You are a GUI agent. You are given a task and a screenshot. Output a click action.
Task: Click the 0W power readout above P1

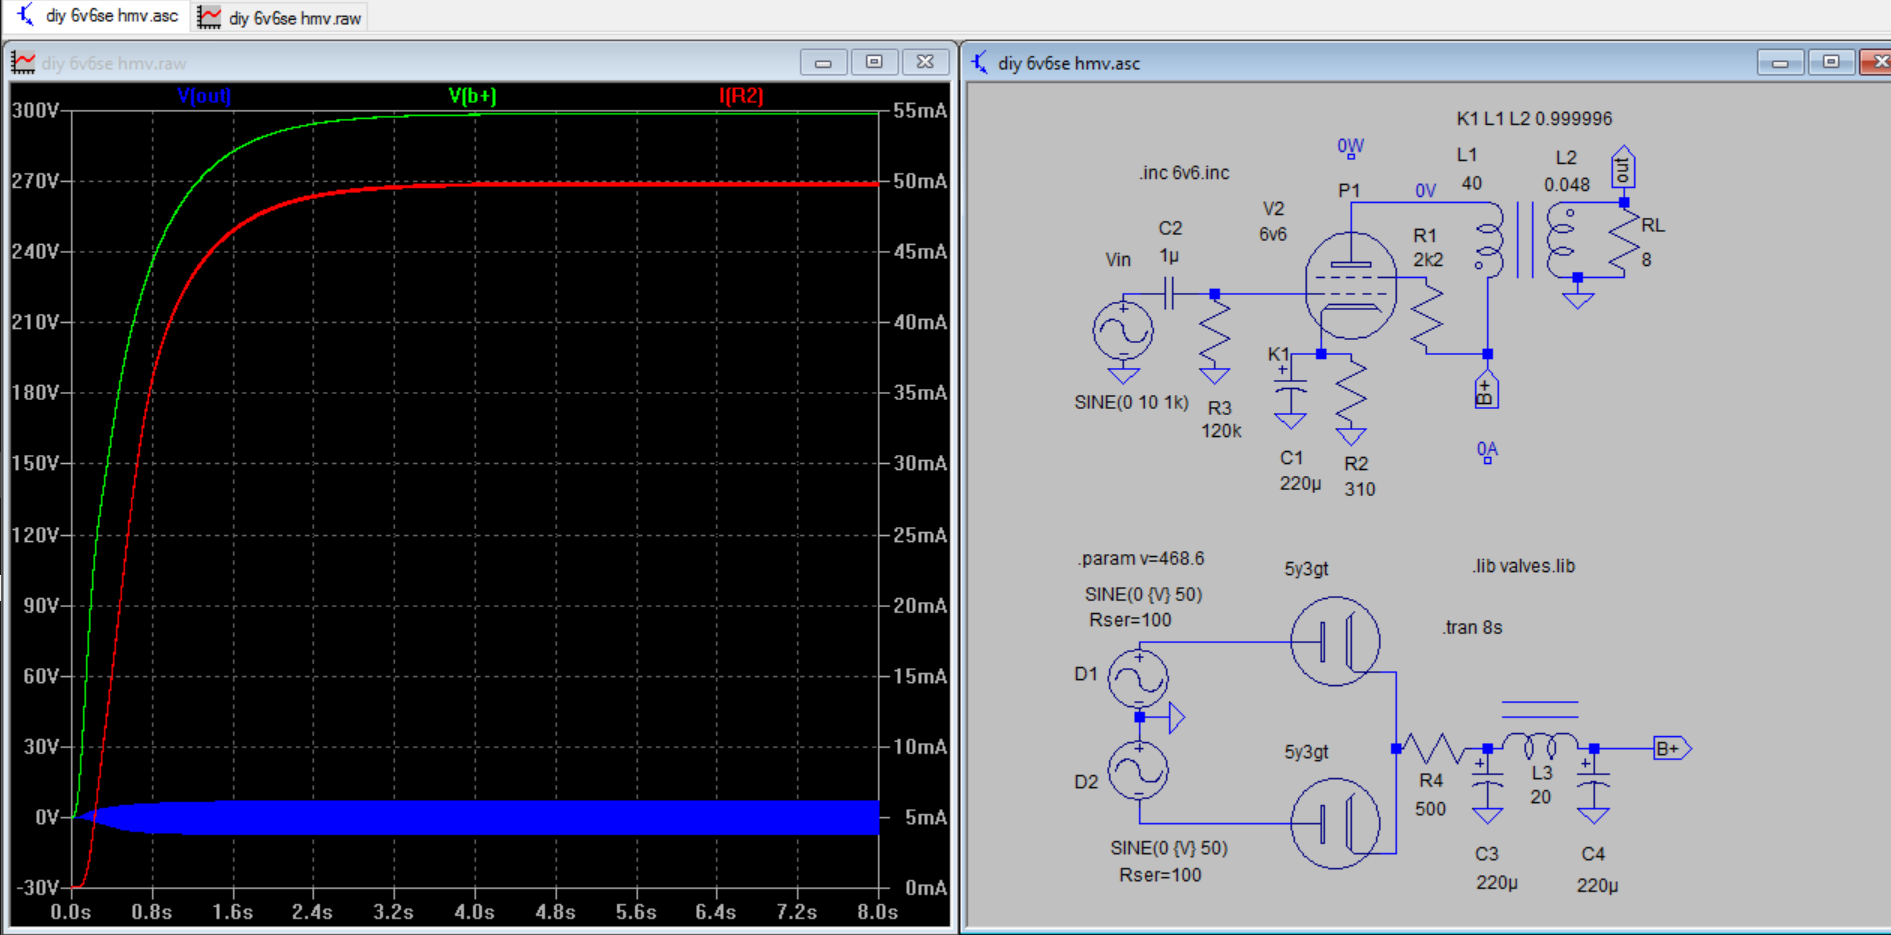[1350, 146]
